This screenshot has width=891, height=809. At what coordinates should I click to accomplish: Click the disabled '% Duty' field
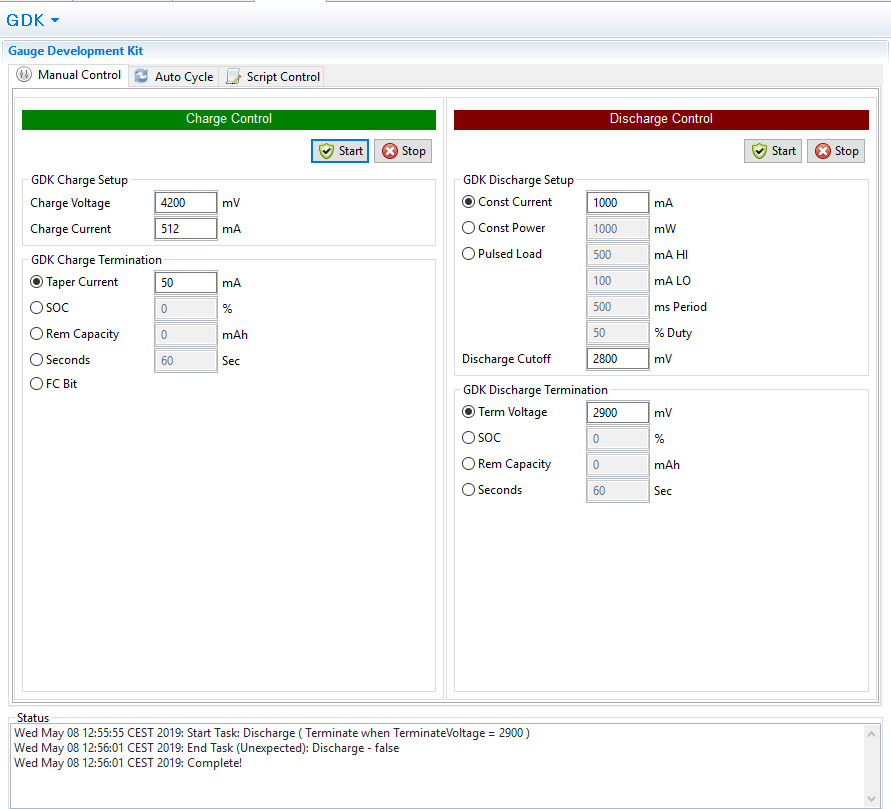point(618,333)
